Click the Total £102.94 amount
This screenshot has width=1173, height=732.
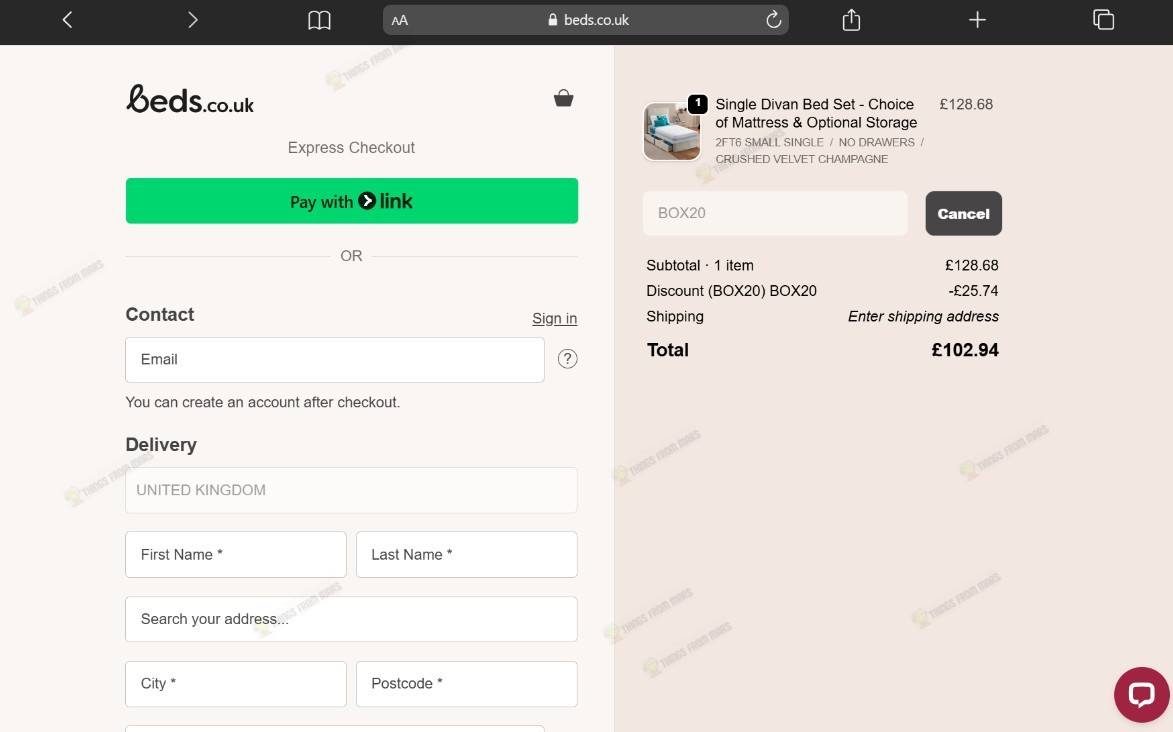965,350
